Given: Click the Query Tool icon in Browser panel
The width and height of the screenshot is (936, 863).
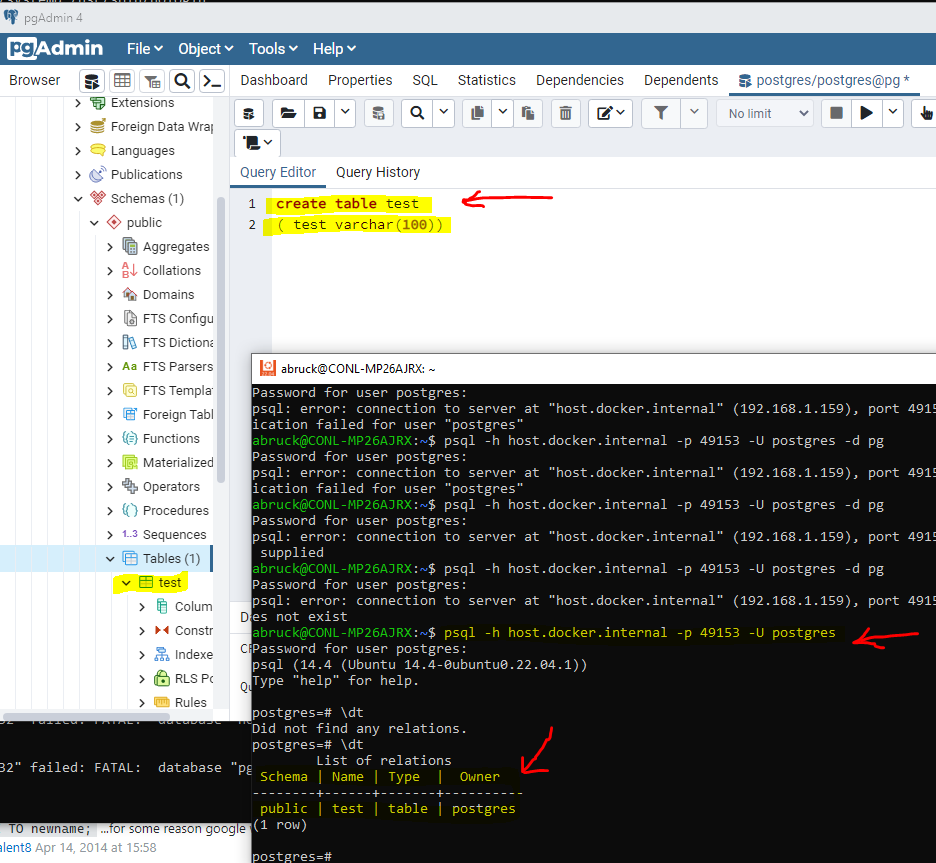Looking at the screenshot, I should click(91, 81).
